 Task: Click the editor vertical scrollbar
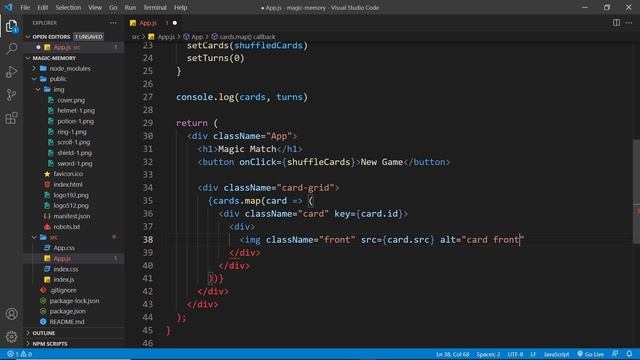pyautogui.click(x=636, y=191)
